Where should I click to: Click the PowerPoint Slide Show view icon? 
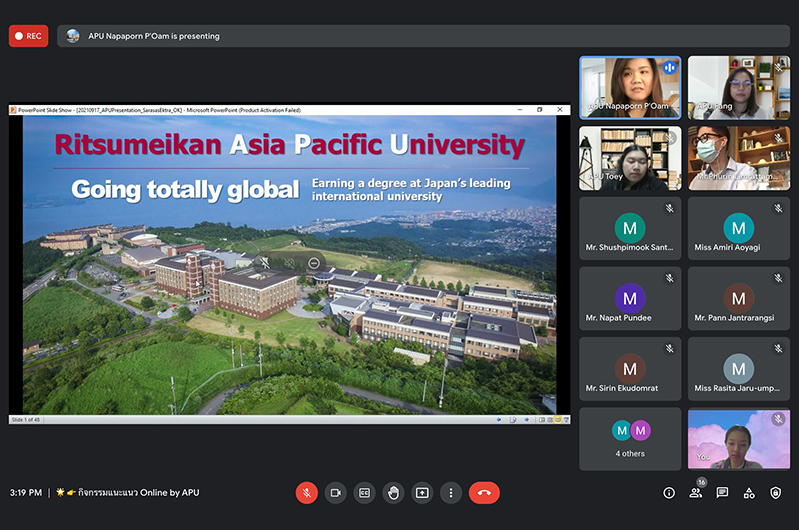(566, 420)
